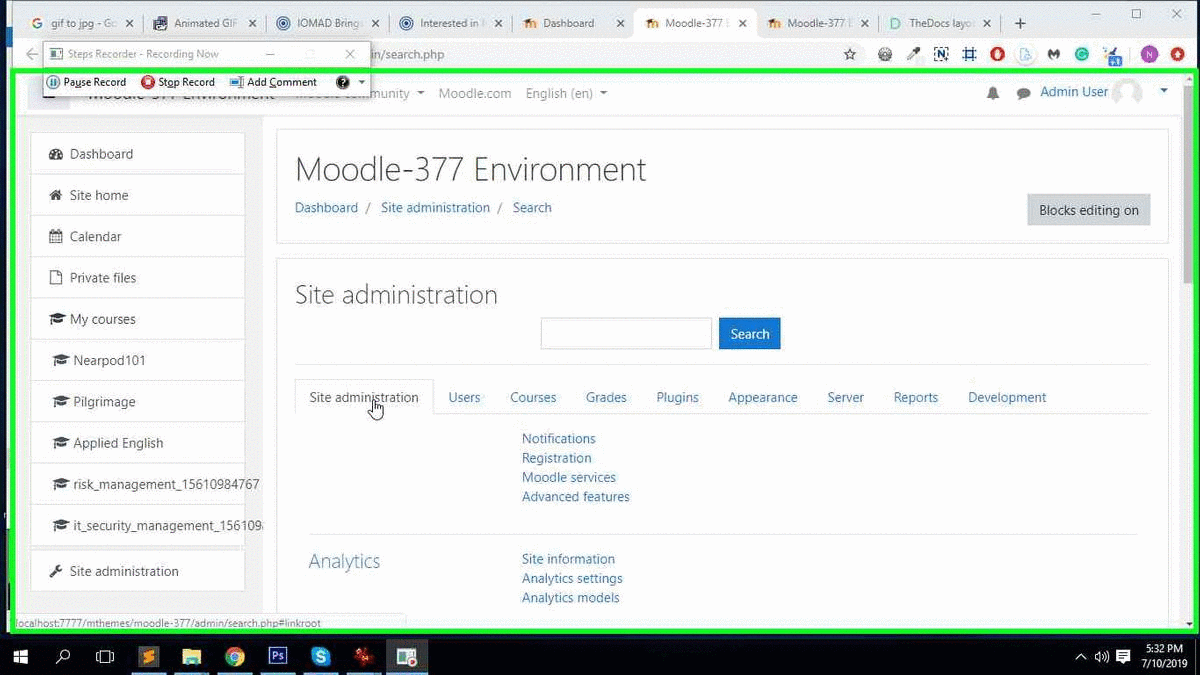Click the My courses graduation cap icon
Image resolution: width=1200 pixels, height=675 pixels.
pos(56,319)
